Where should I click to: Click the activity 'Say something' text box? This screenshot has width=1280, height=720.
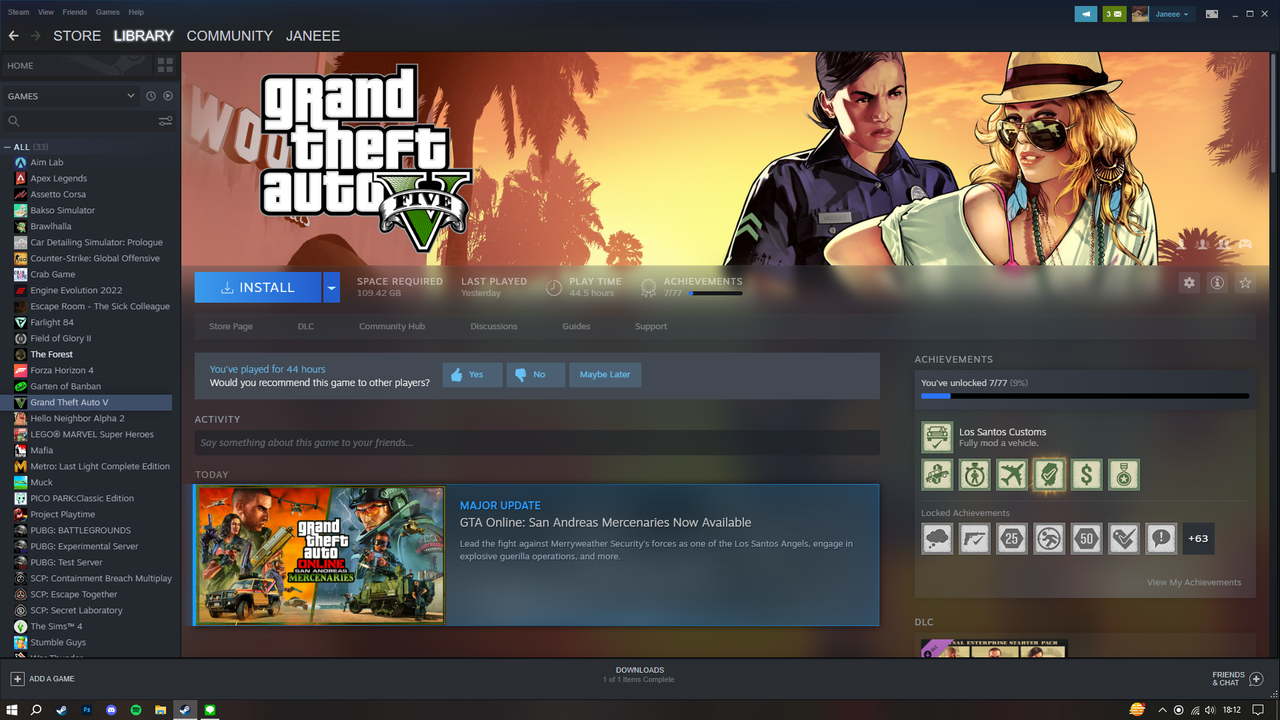537,443
